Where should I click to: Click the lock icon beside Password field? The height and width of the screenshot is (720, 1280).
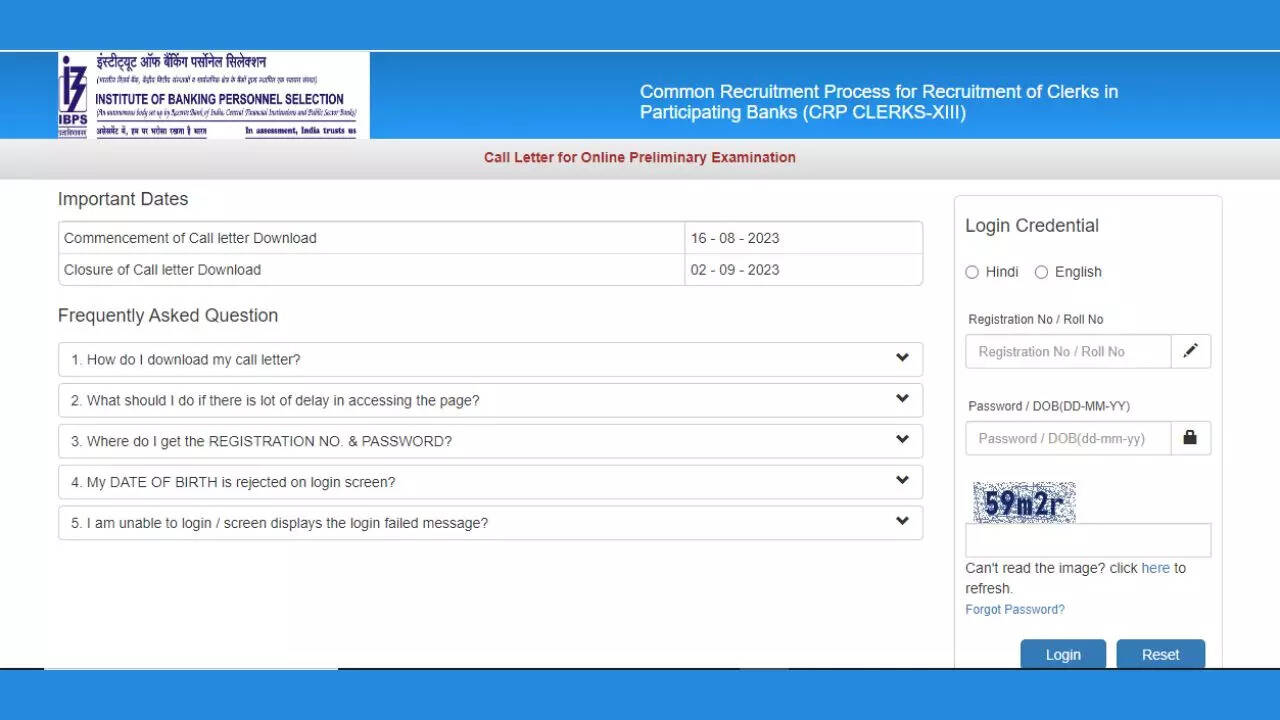1190,438
